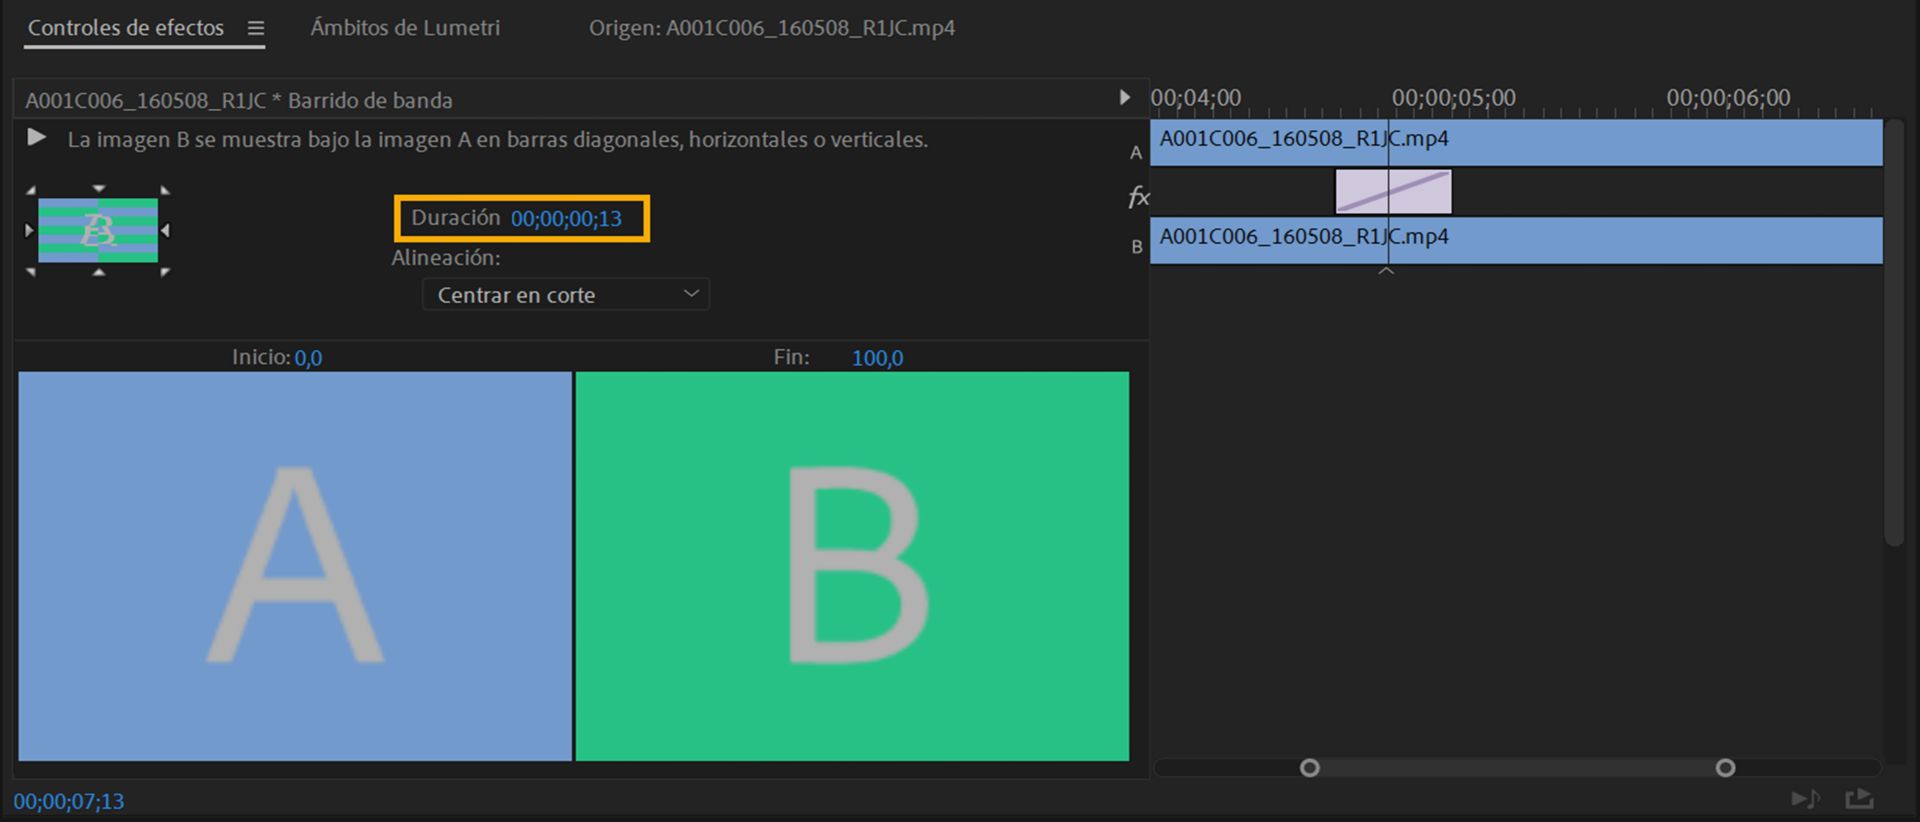Click the bottom edge selector arrow on thumbnail
Viewport: 1920px width, 822px height.
point(98,272)
